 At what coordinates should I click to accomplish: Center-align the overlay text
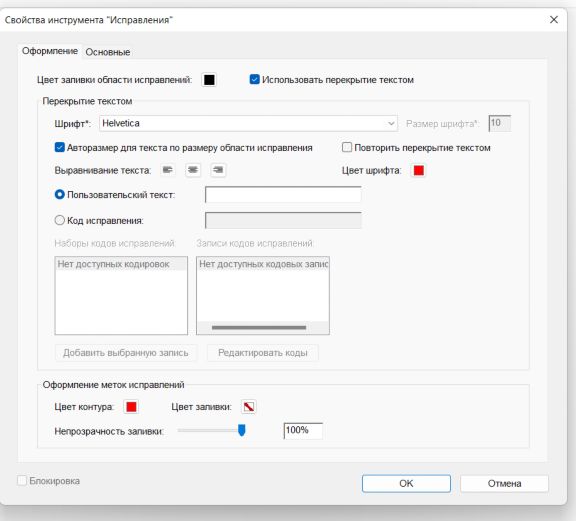[193, 170]
